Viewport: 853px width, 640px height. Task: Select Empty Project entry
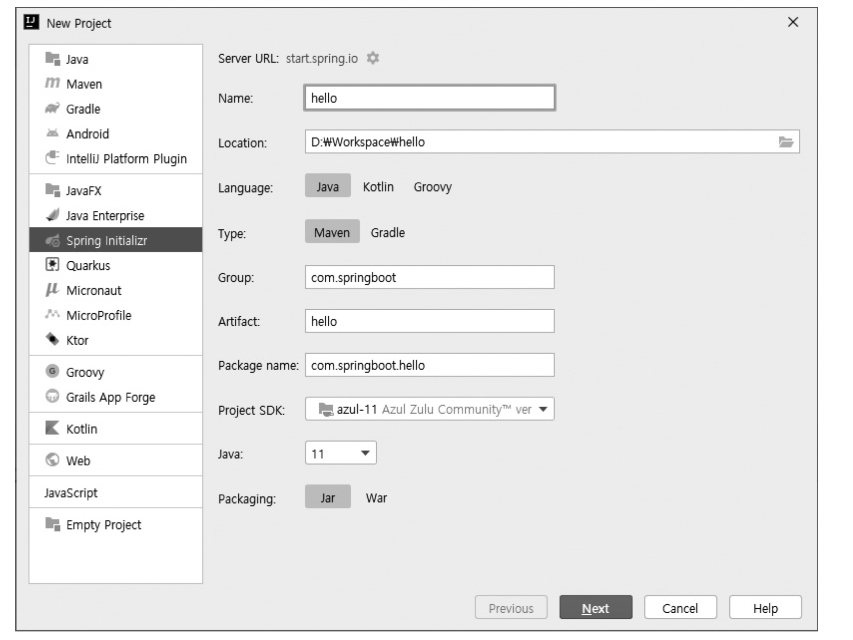(x=115, y=524)
